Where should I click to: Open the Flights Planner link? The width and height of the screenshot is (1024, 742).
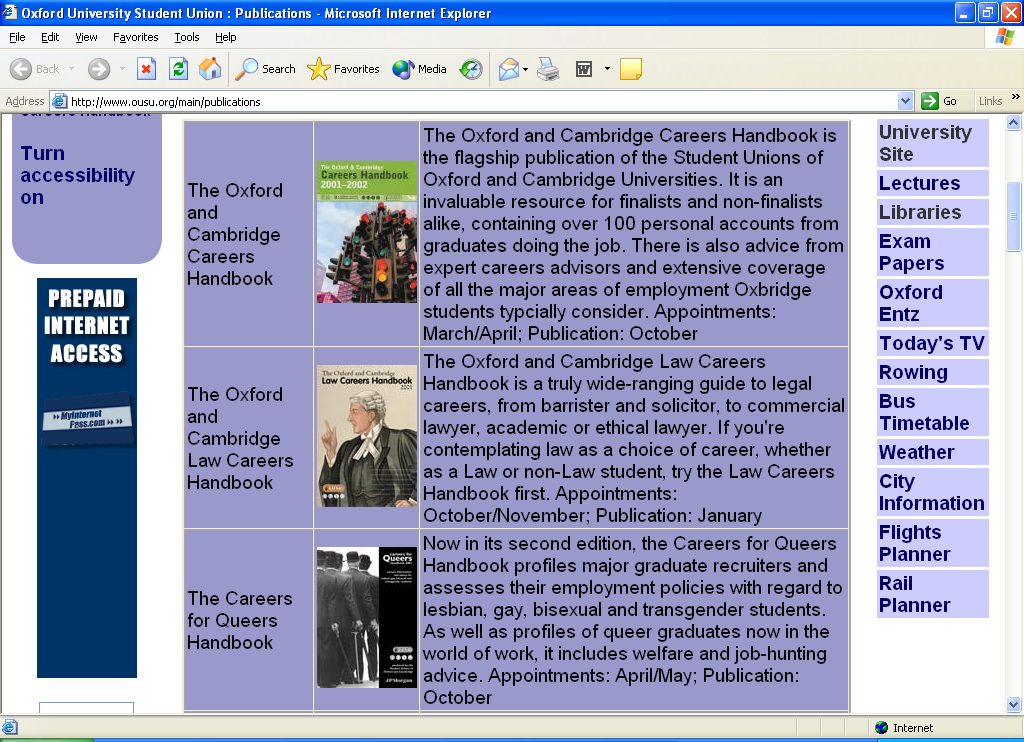pyautogui.click(x=932, y=543)
